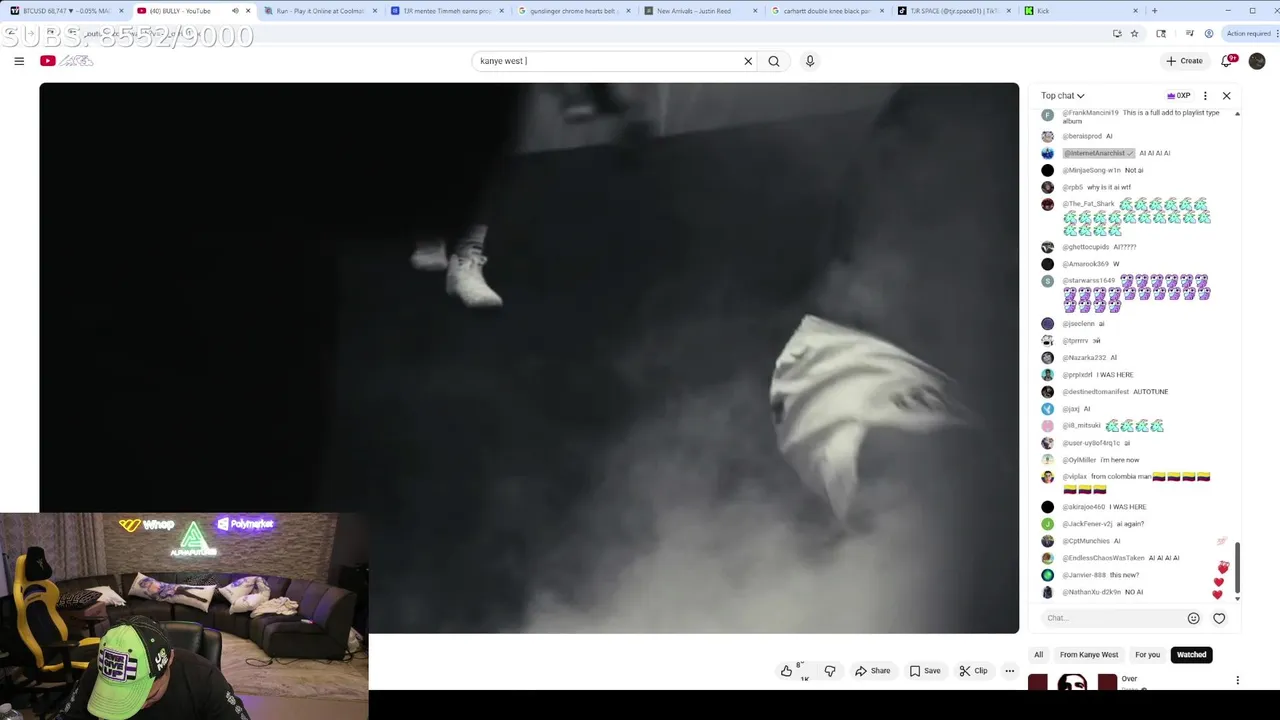
Task: Click @JackFener-v2j 'ai again?' message
Action: tap(1130, 524)
